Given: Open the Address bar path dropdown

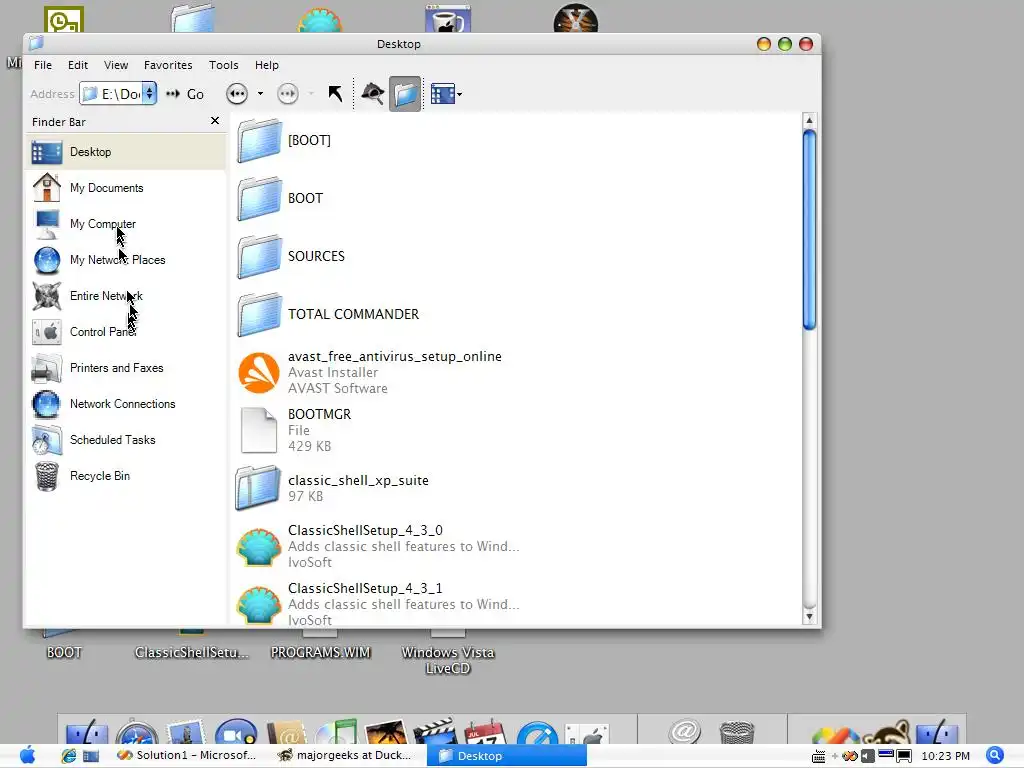Looking at the screenshot, I should (x=150, y=94).
